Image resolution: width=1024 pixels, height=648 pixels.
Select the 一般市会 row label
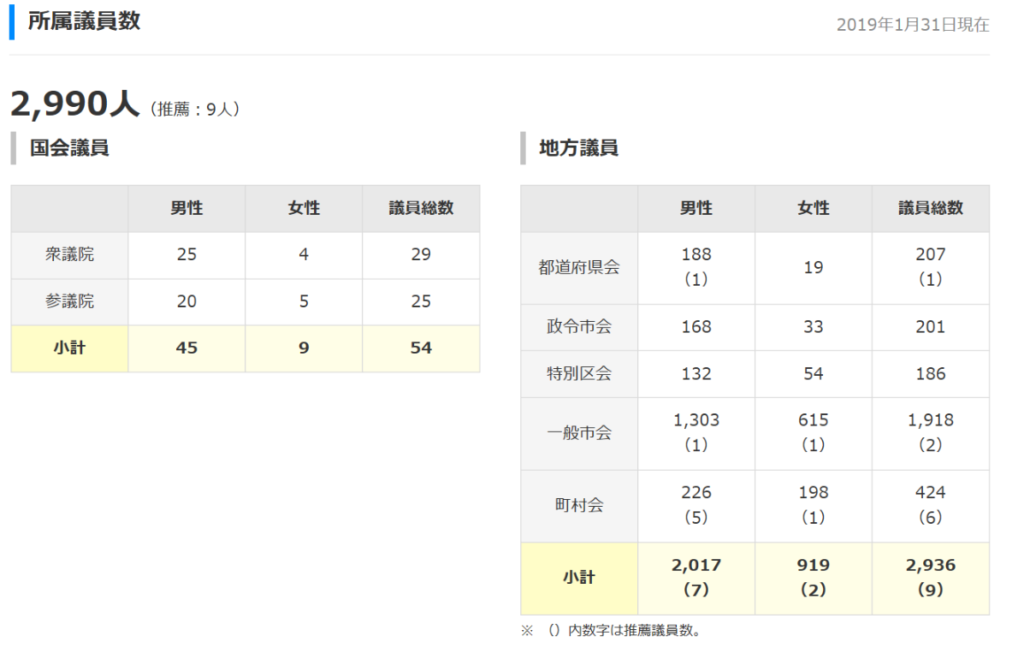(x=579, y=433)
